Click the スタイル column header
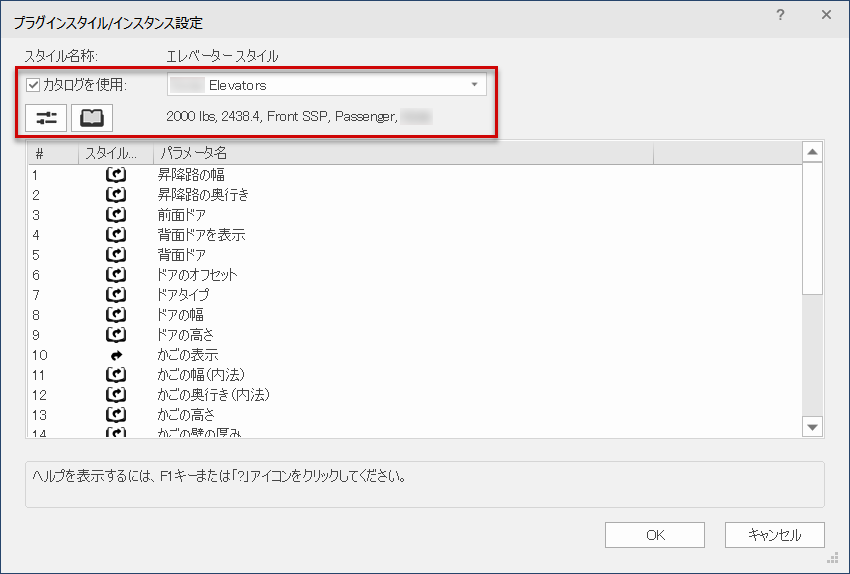 116,153
